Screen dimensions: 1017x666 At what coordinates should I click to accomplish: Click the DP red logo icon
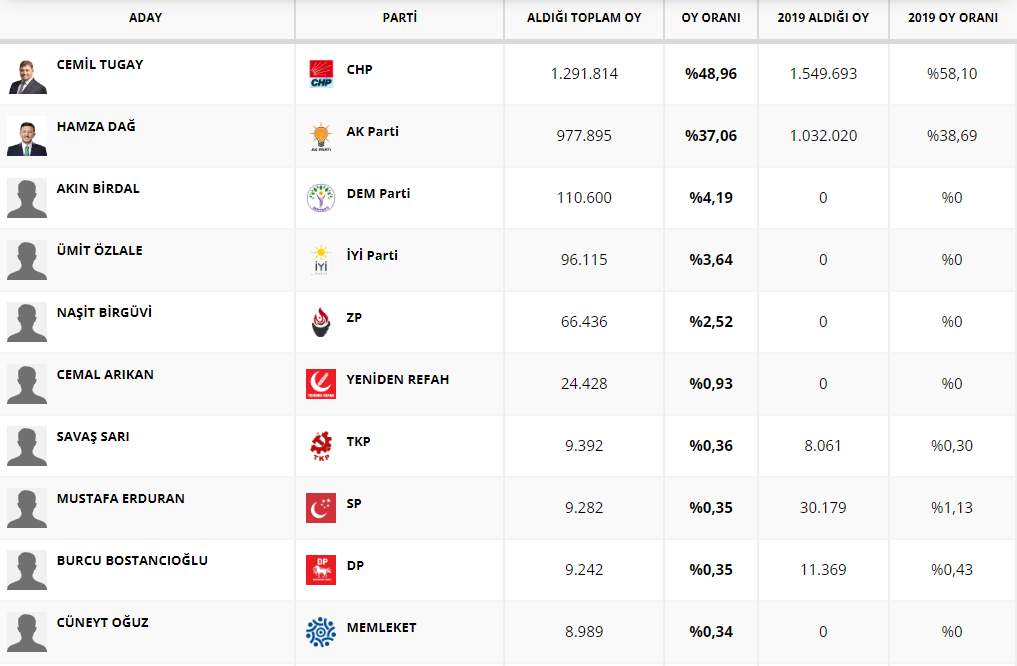click(x=321, y=570)
